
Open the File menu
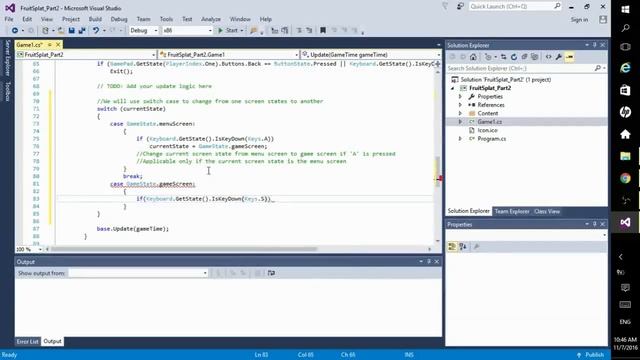[x=9, y=19]
